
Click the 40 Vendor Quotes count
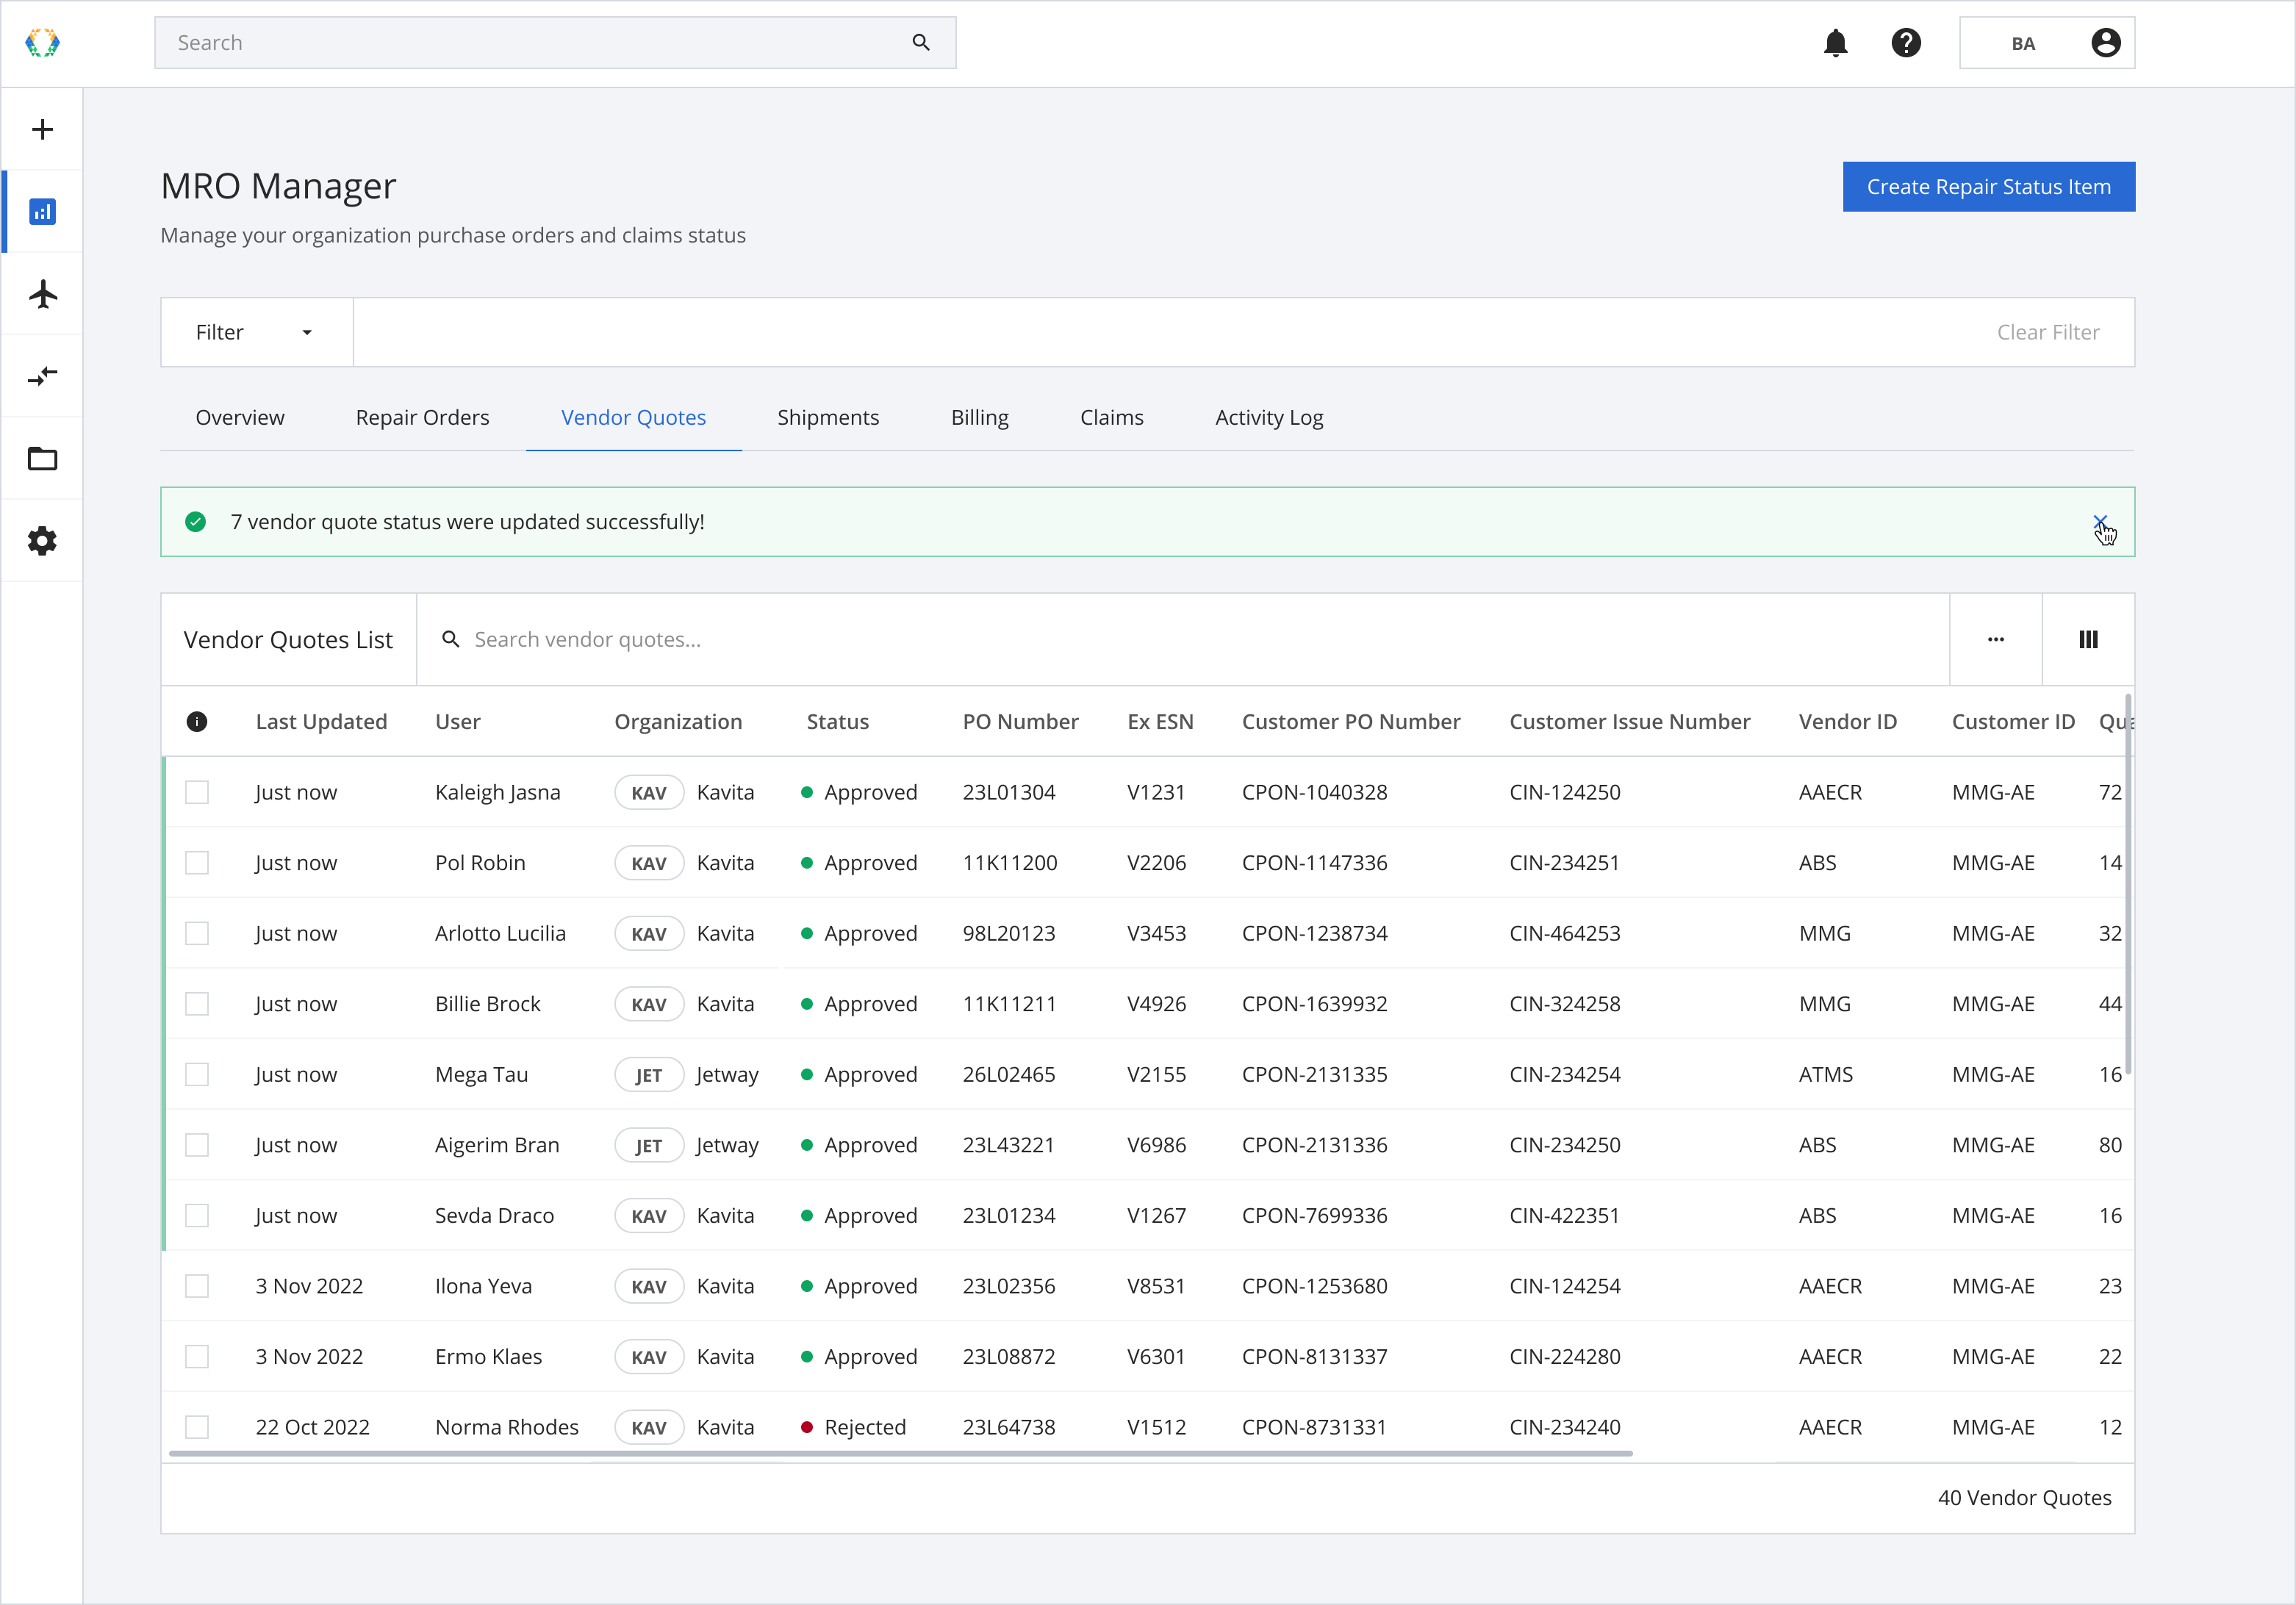pos(2024,1498)
